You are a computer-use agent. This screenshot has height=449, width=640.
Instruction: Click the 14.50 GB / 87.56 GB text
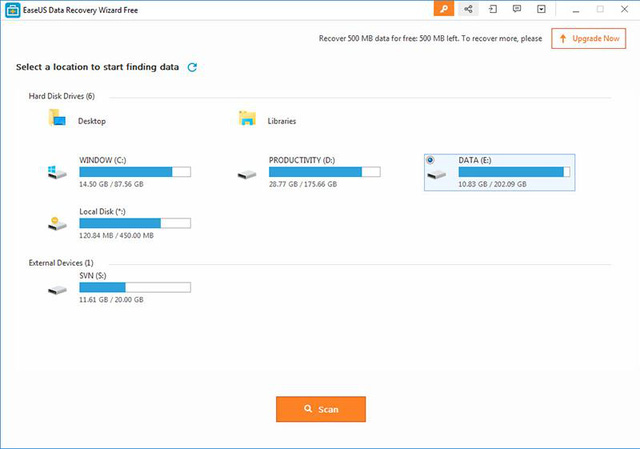111,184
